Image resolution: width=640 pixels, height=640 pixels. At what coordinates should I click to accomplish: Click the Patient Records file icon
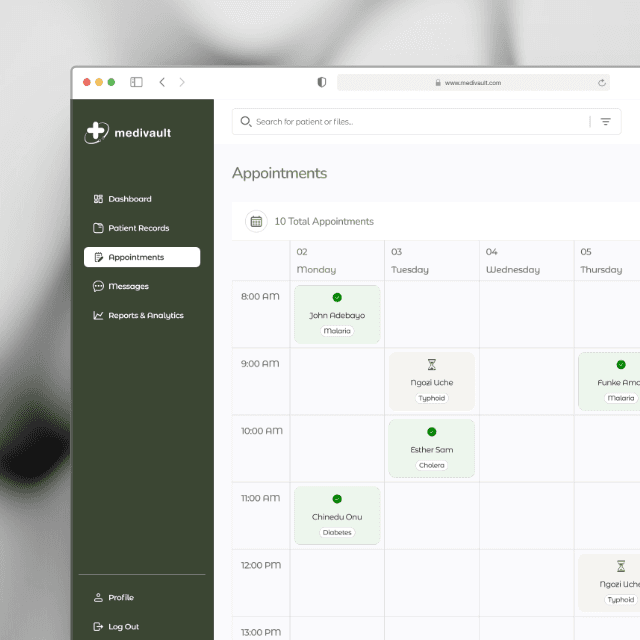click(x=98, y=228)
